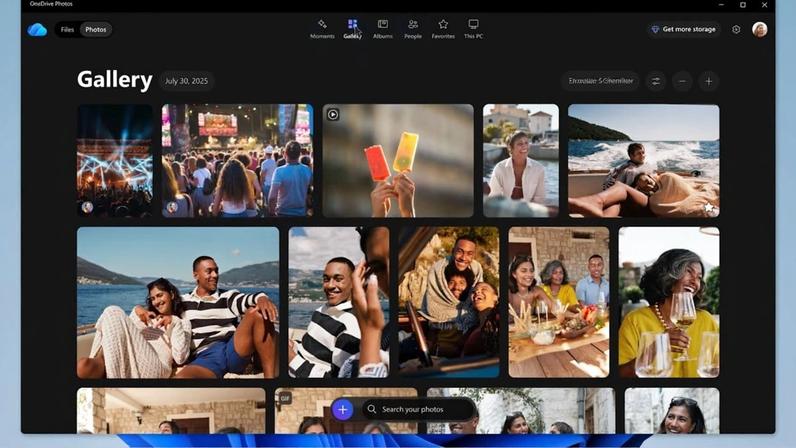Go to the Albums tab

(x=383, y=29)
